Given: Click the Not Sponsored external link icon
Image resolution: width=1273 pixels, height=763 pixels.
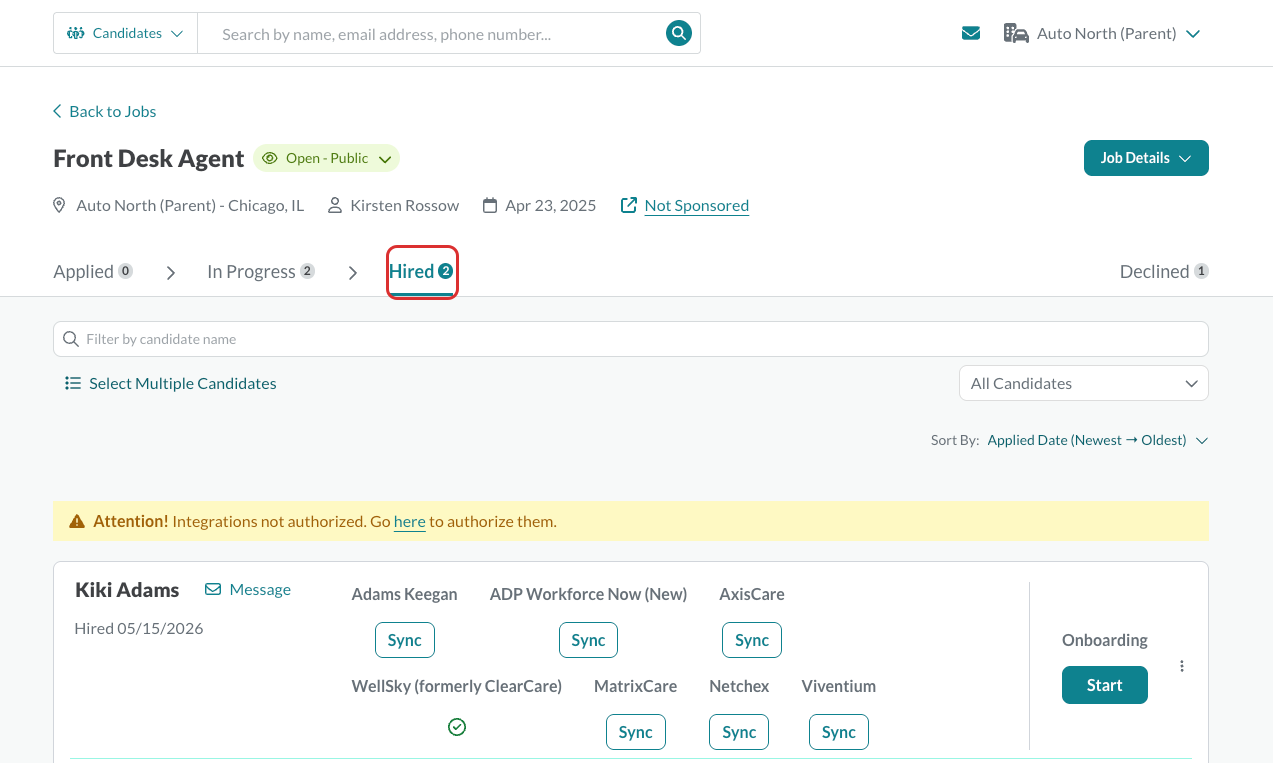Looking at the screenshot, I should pyautogui.click(x=629, y=205).
